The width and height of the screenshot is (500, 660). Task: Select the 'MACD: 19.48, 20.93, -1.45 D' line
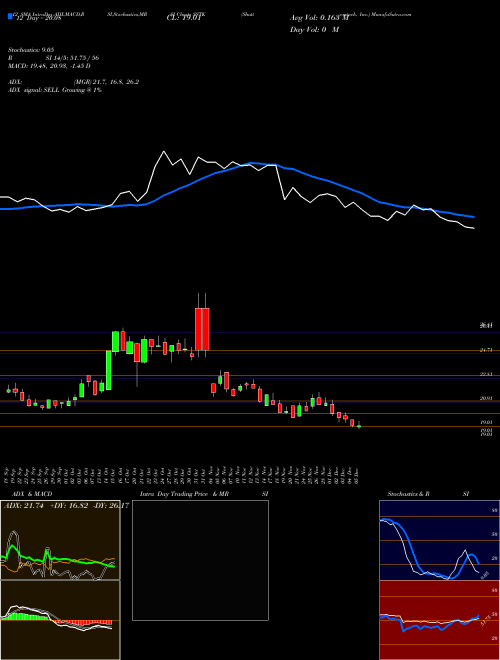[49, 66]
